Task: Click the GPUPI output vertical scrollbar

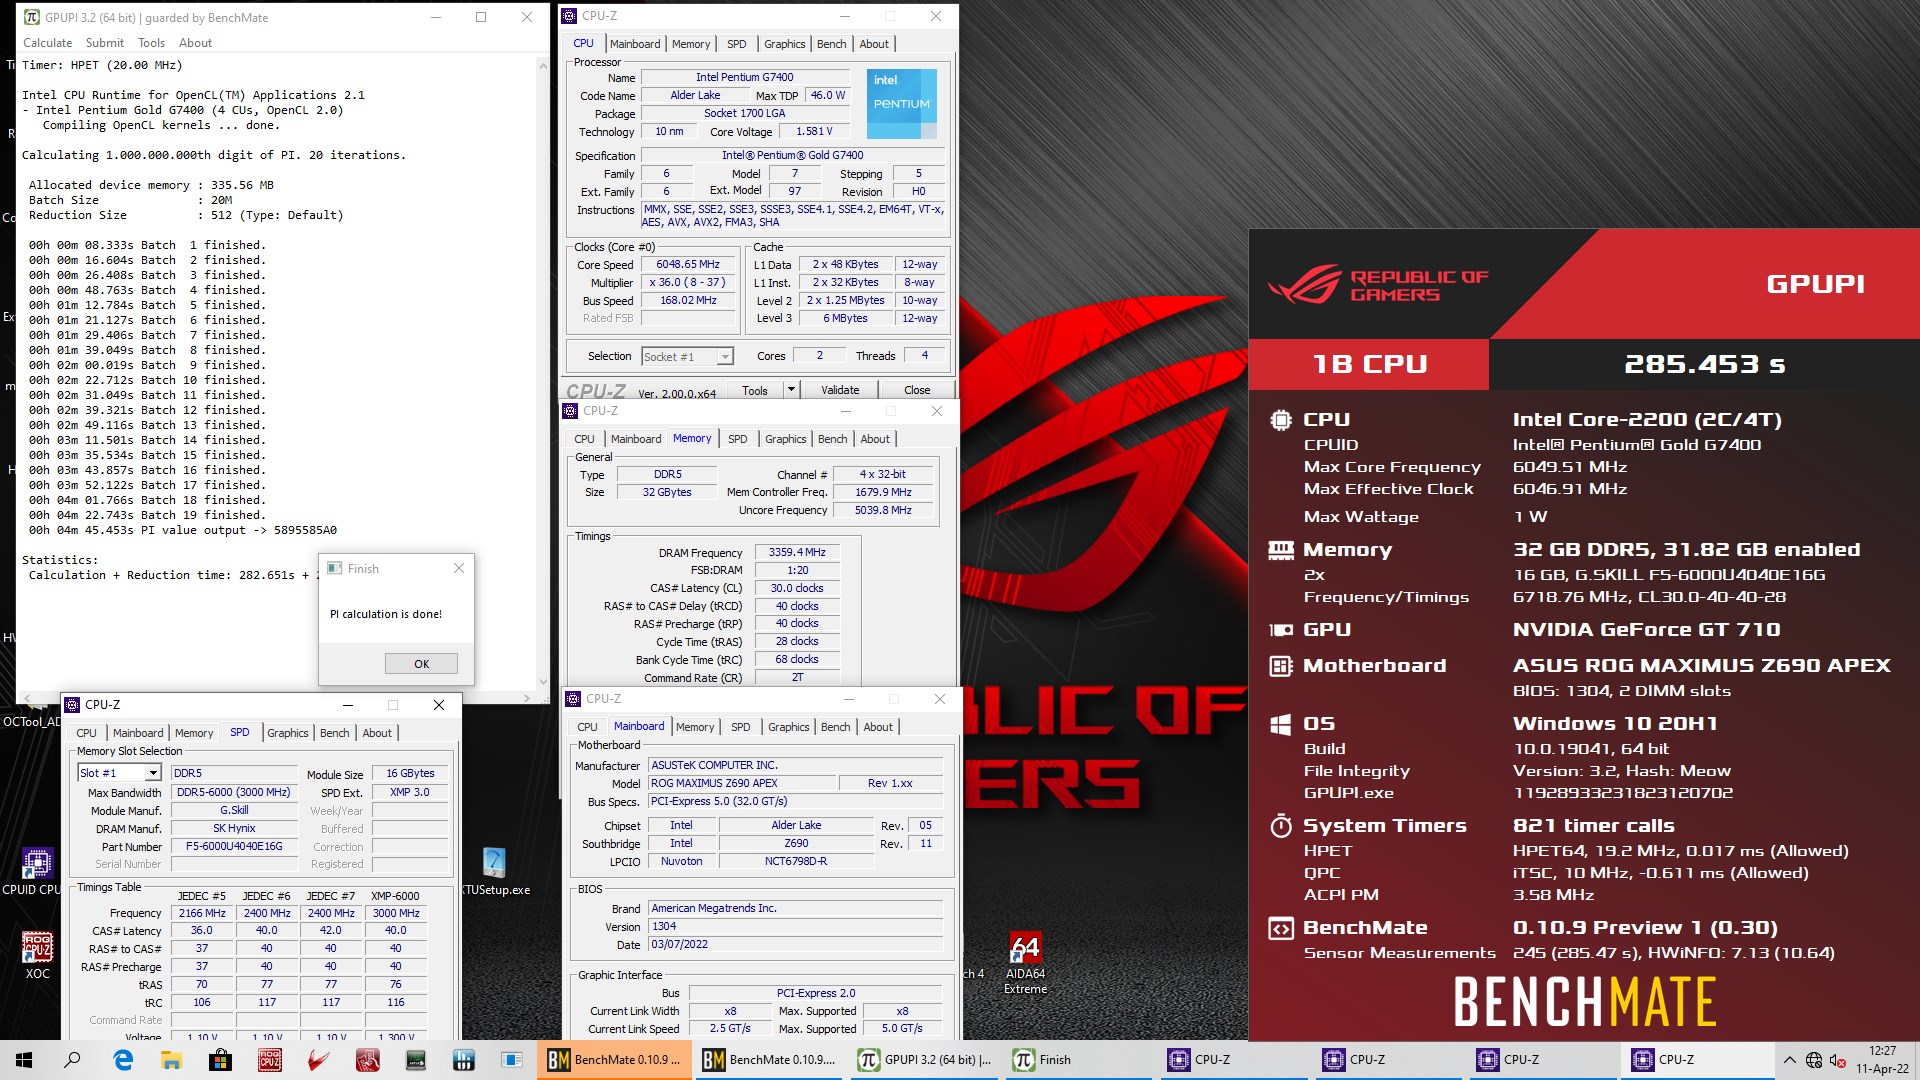Action: coord(543,375)
